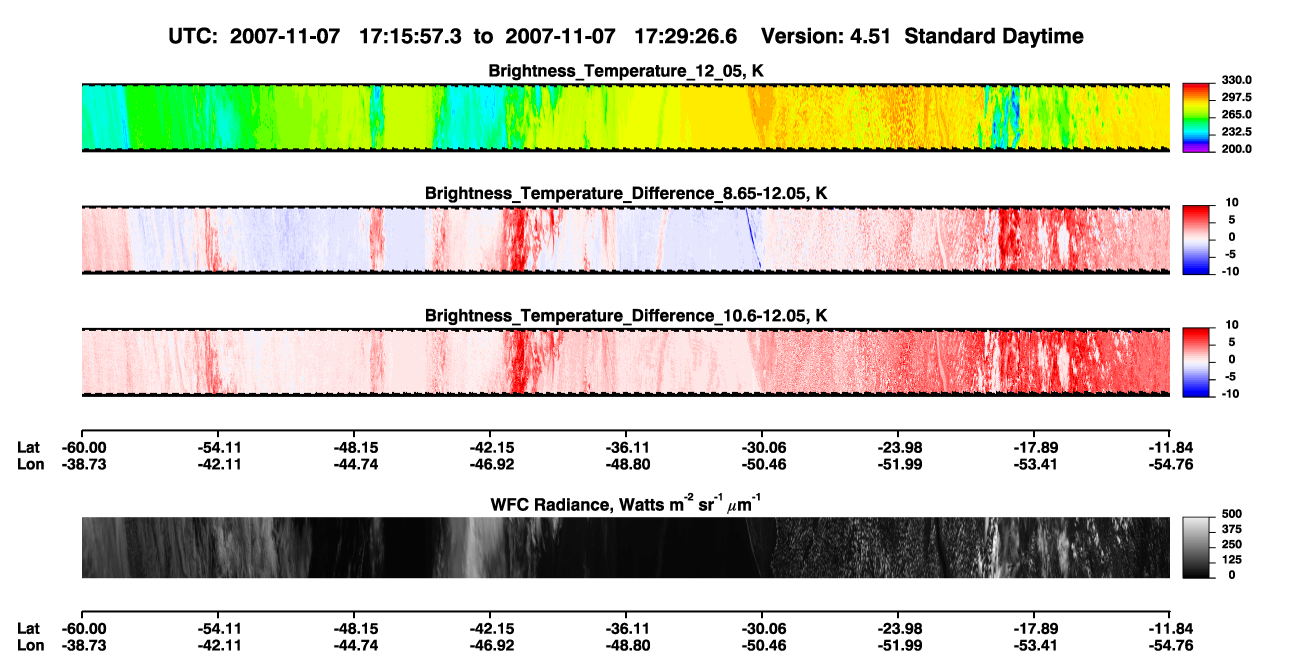1300x667 pixels.
Task: Click the 330.0 to 200.0 rainbow colorbar
Action: click(1196, 118)
